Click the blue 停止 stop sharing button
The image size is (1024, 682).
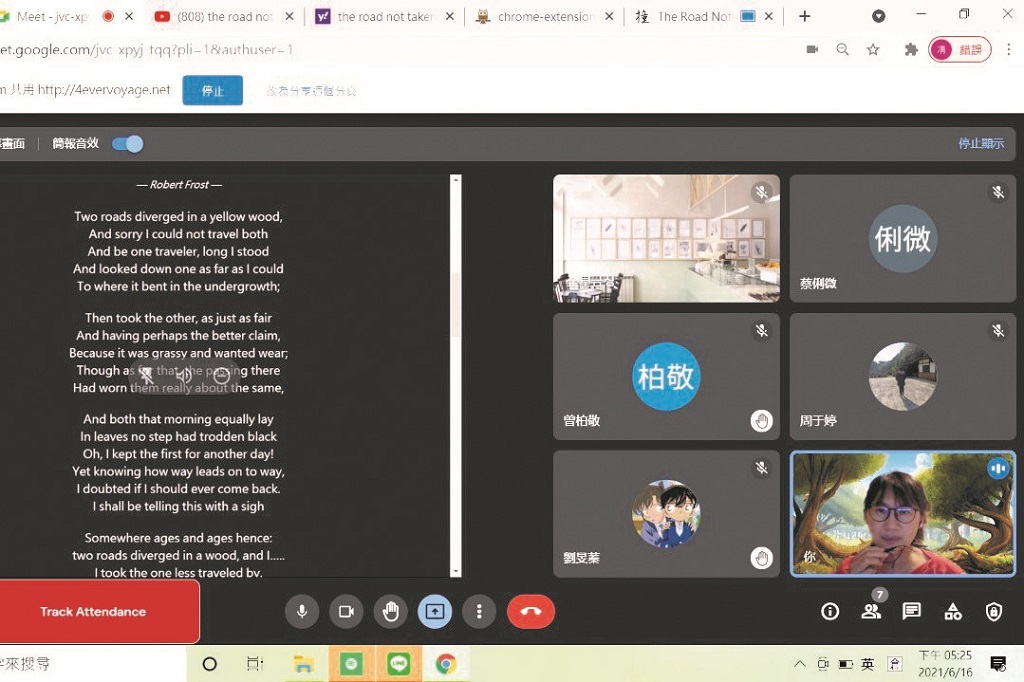coord(212,90)
